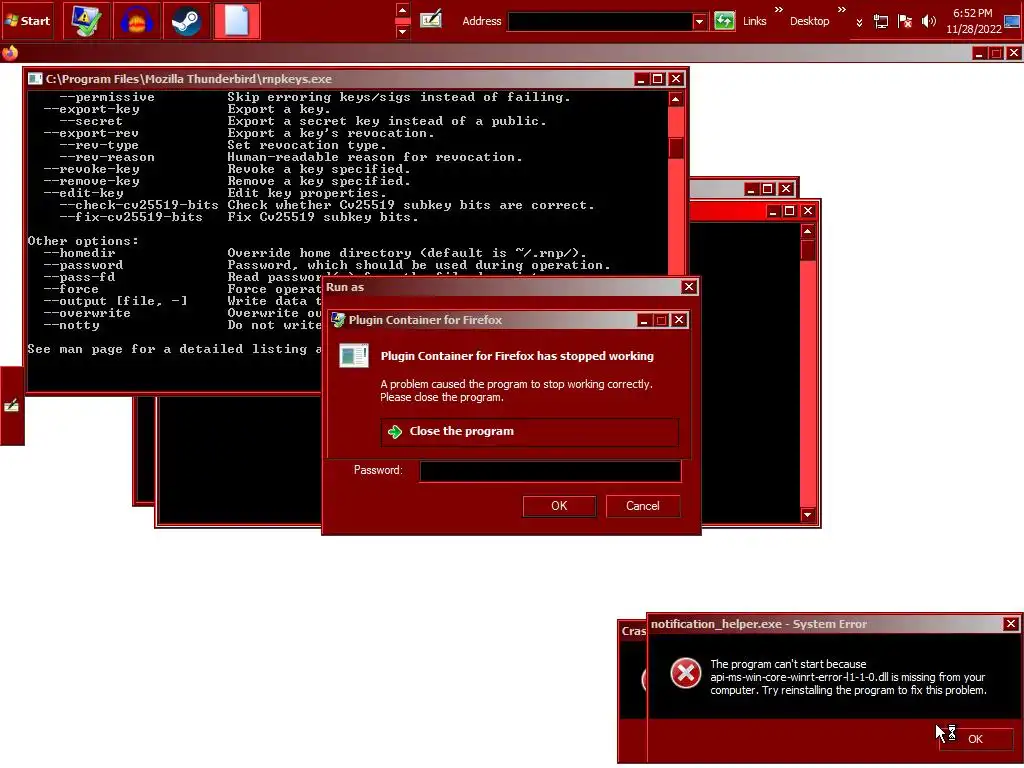
Task: Click Cancel in the Run as dialog
Action: coord(643,506)
